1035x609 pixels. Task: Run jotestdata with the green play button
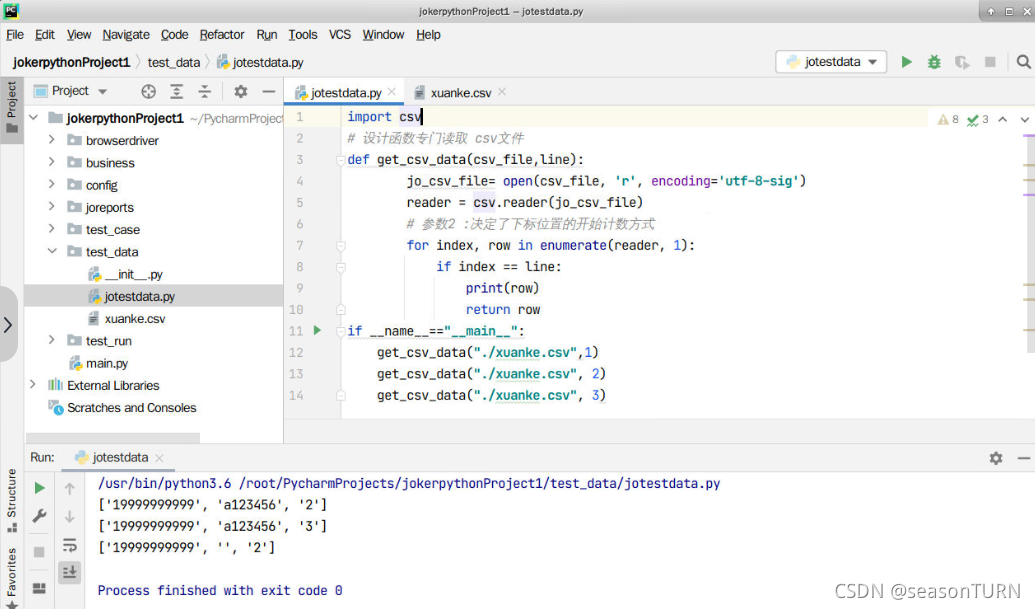pyautogui.click(x=906, y=62)
